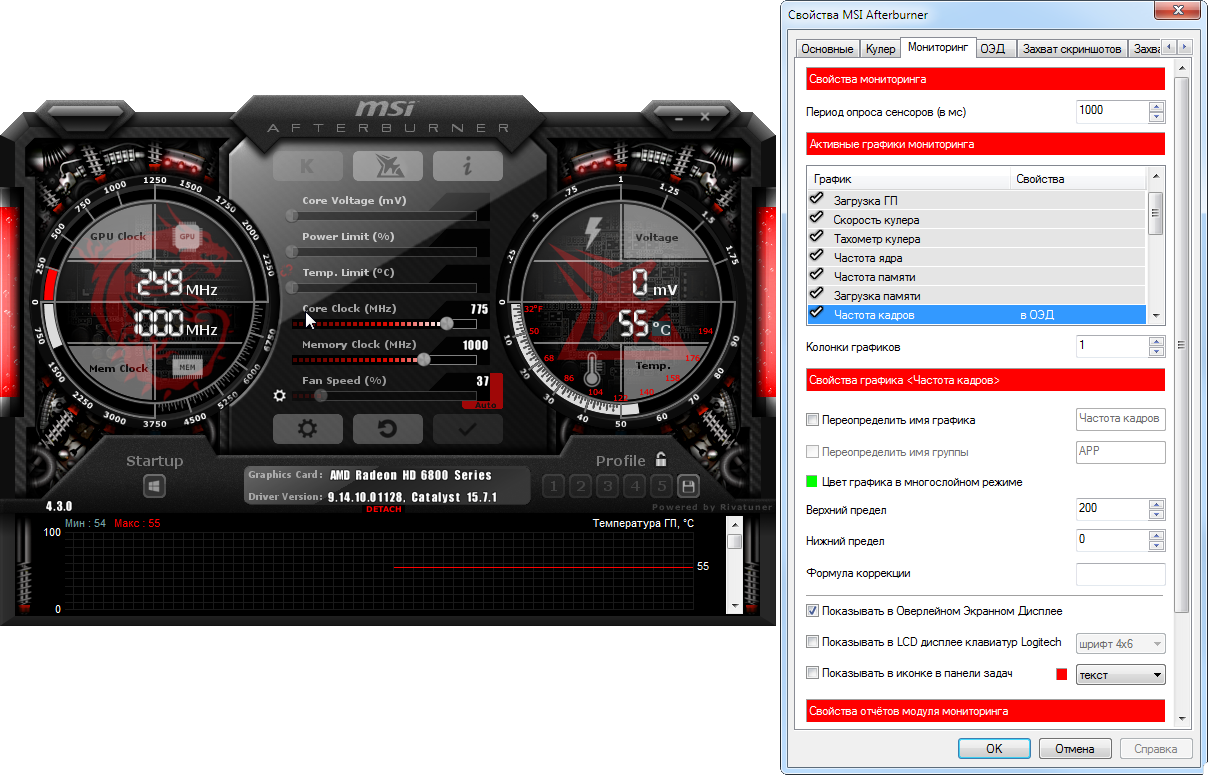Click the OK button
The height and width of the screenshot is (775, 1208).
[993, 748]
